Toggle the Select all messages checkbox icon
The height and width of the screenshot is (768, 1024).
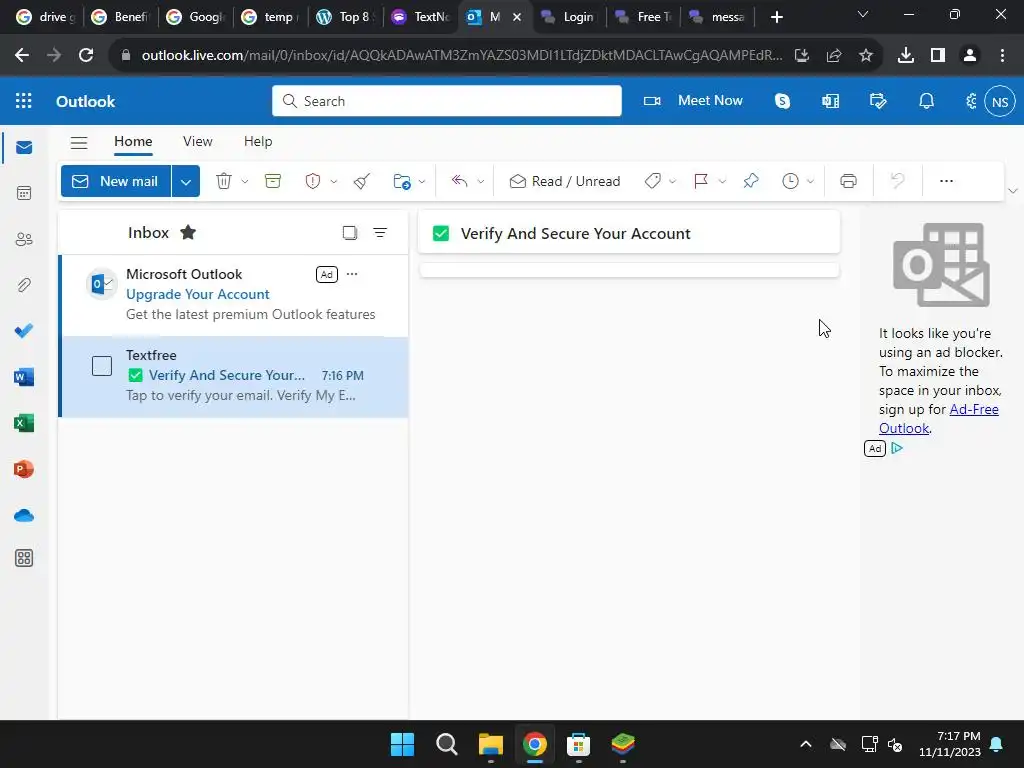pyautogui.click(x=350, y=232)
